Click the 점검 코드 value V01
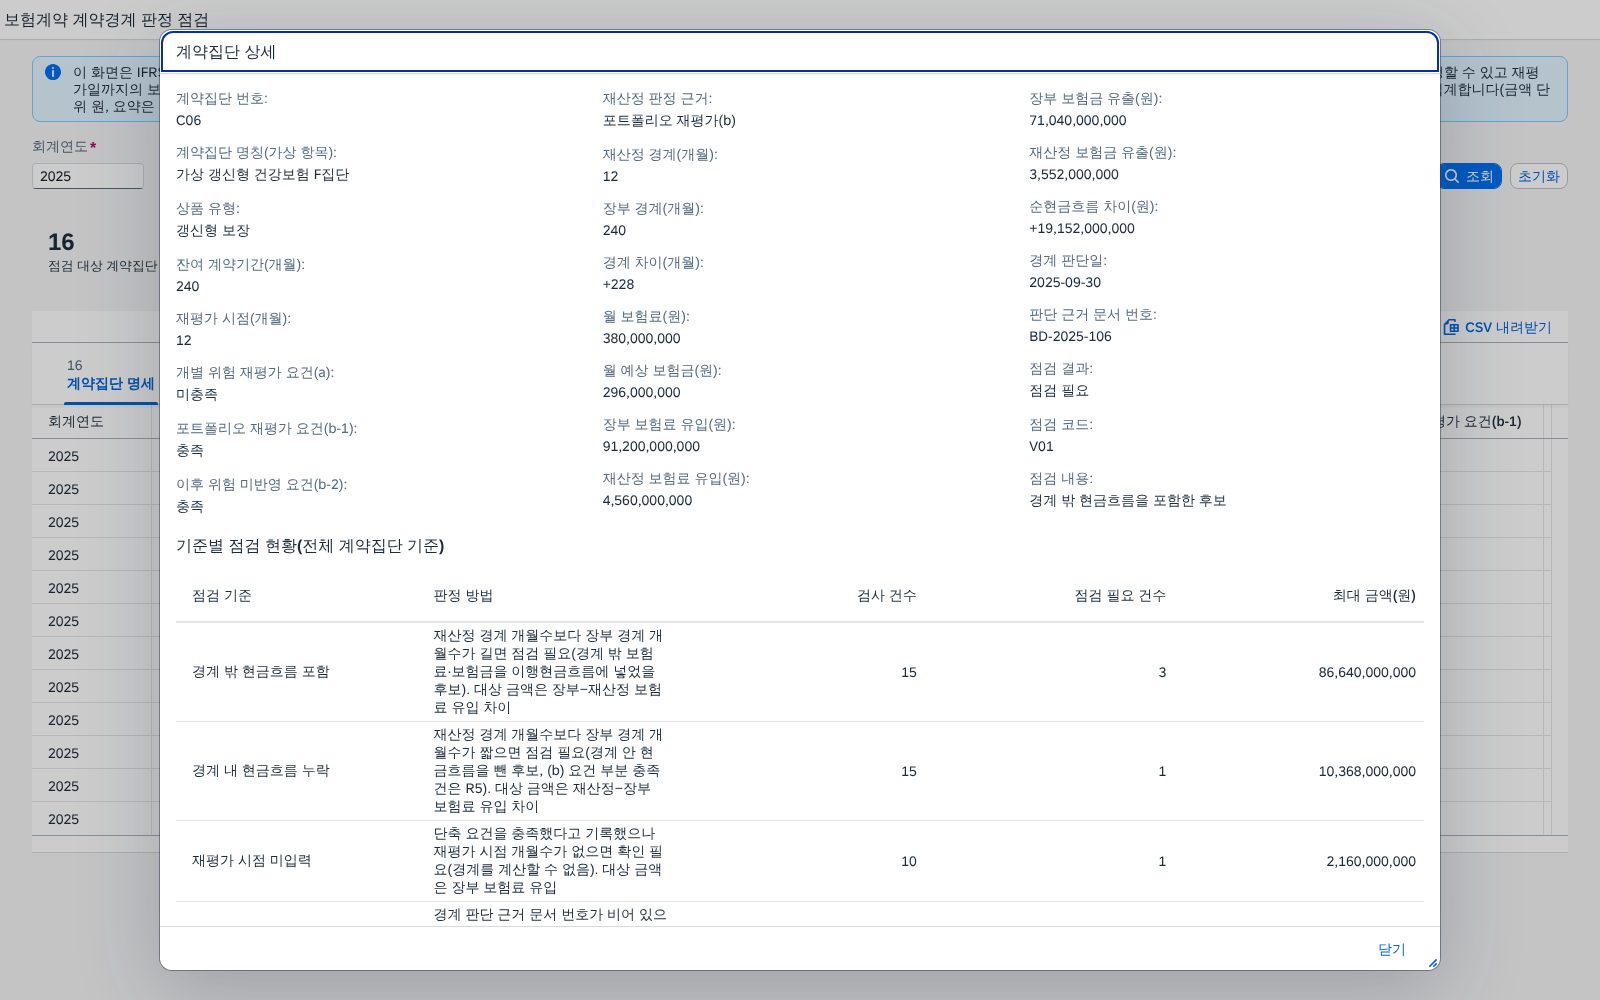Screen dimensions: 1600x1000 pos(1041,446)
